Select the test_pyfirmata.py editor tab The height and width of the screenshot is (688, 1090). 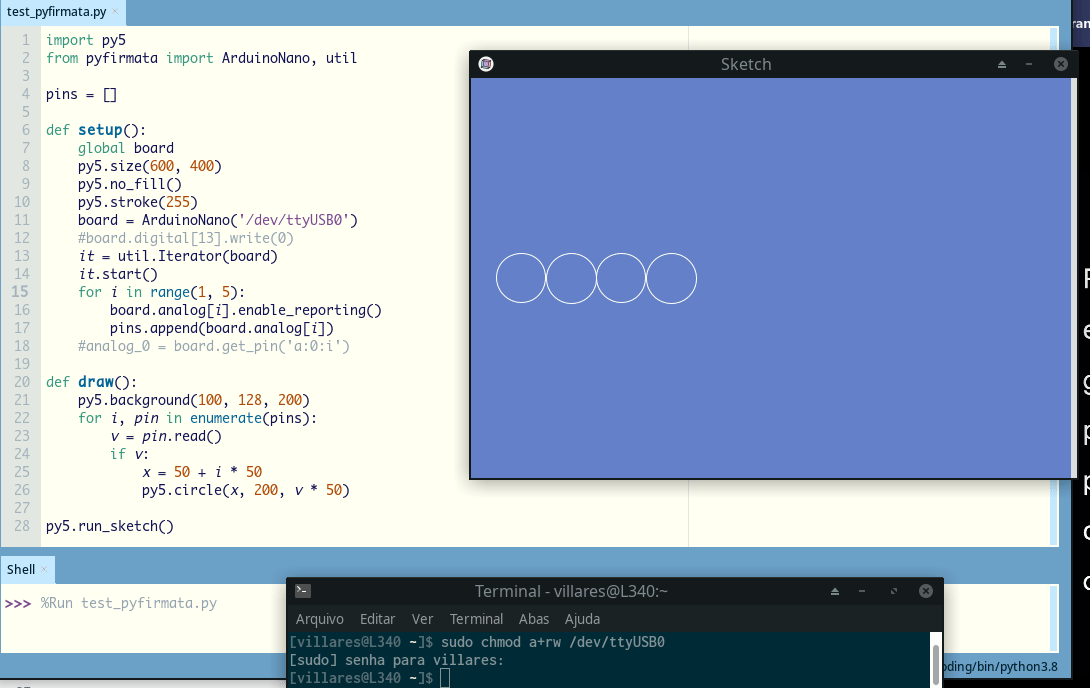tap(55, 12)
